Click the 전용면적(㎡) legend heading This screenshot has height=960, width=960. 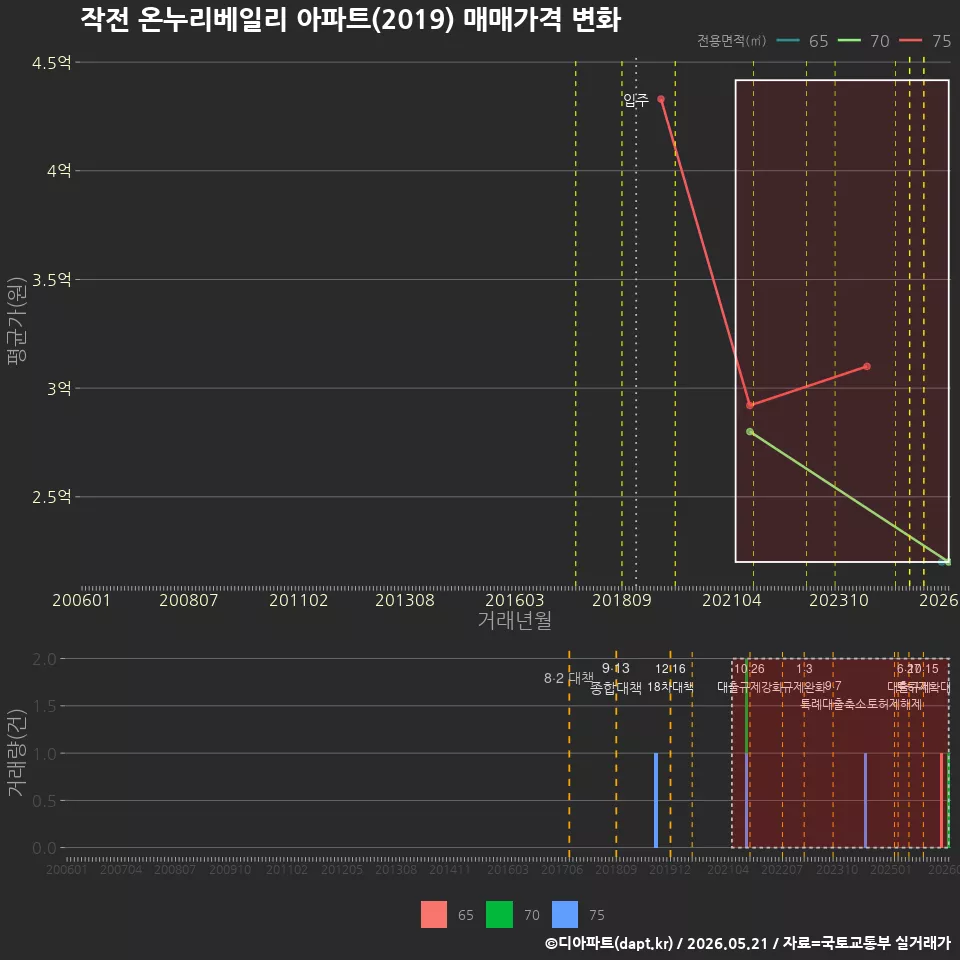point(732,41)
